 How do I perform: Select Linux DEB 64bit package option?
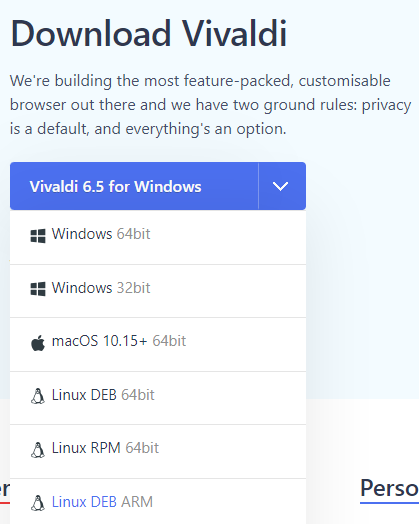pos(158,398)
